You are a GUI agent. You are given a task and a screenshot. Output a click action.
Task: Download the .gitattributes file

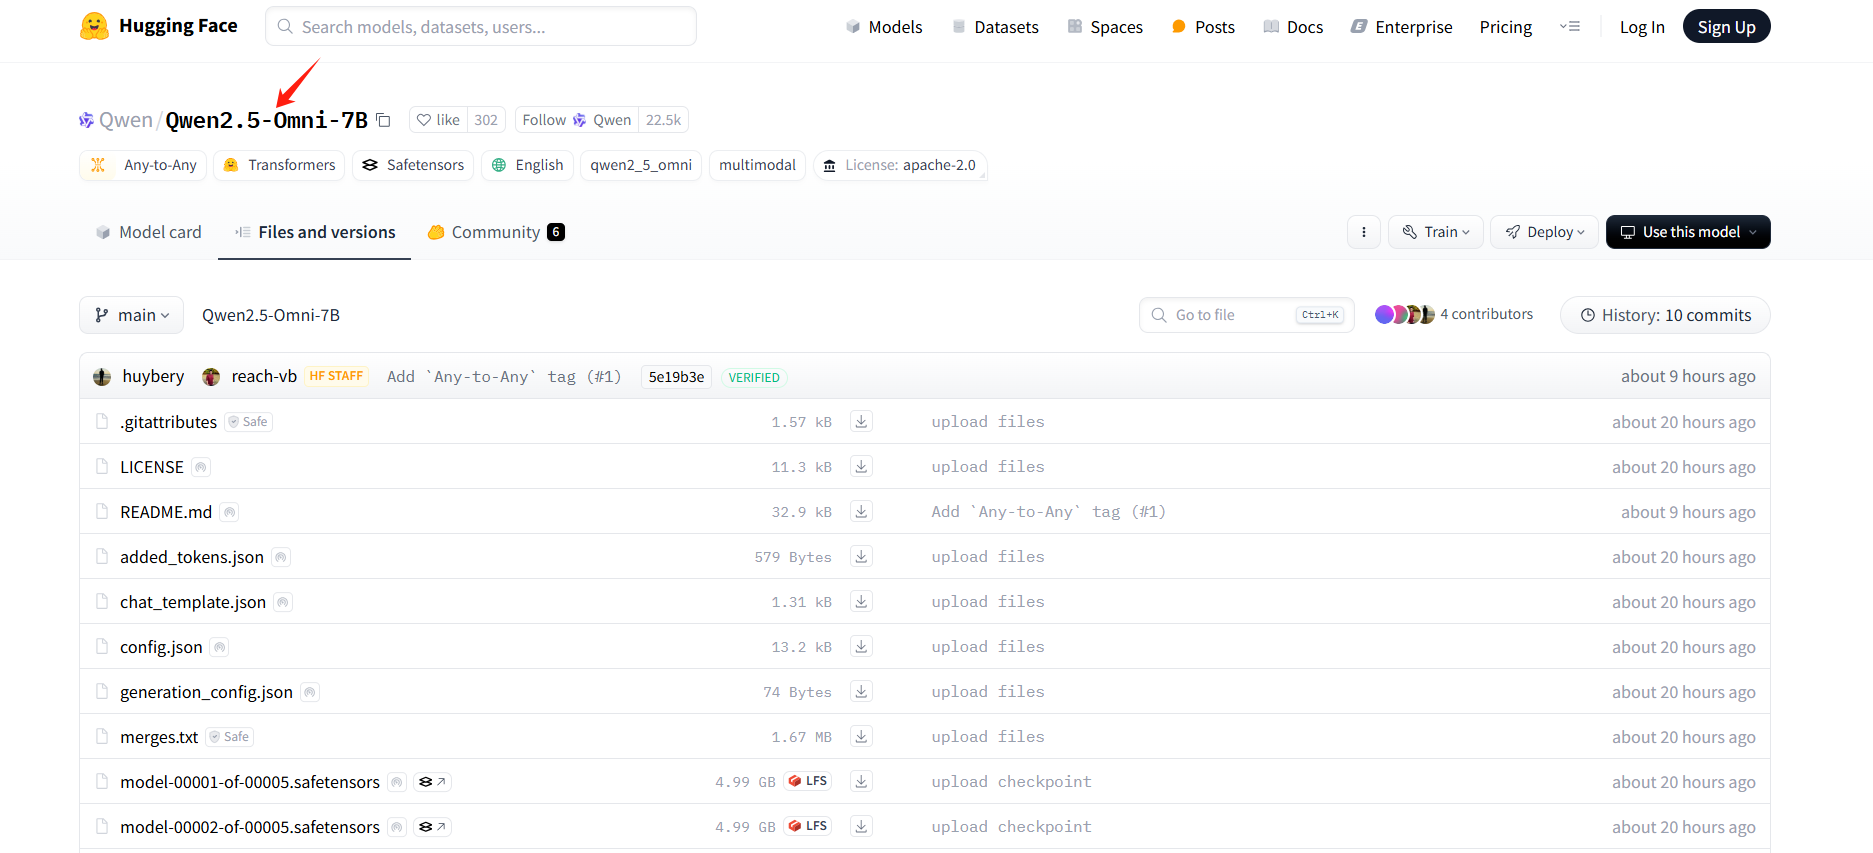coord(861,421)
